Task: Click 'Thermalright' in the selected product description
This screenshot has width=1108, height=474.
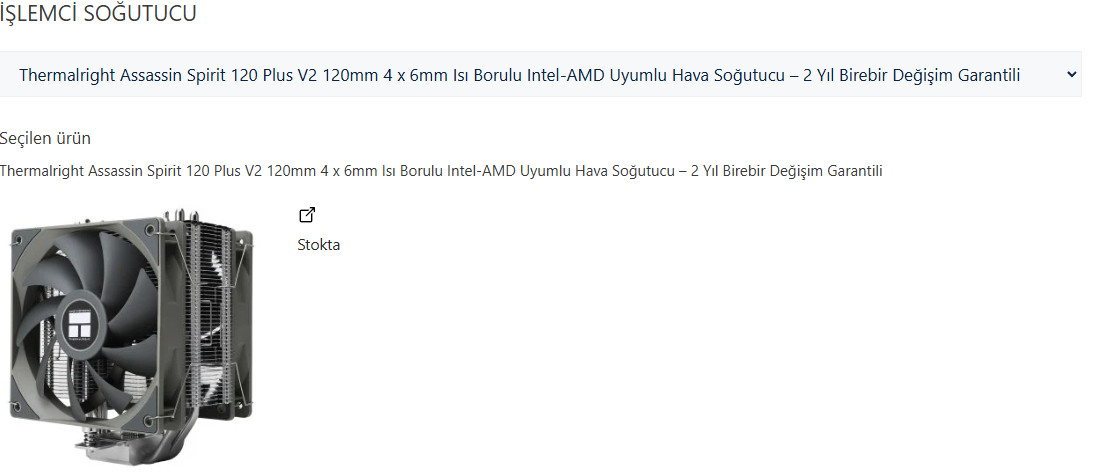Action: point(39,171)
